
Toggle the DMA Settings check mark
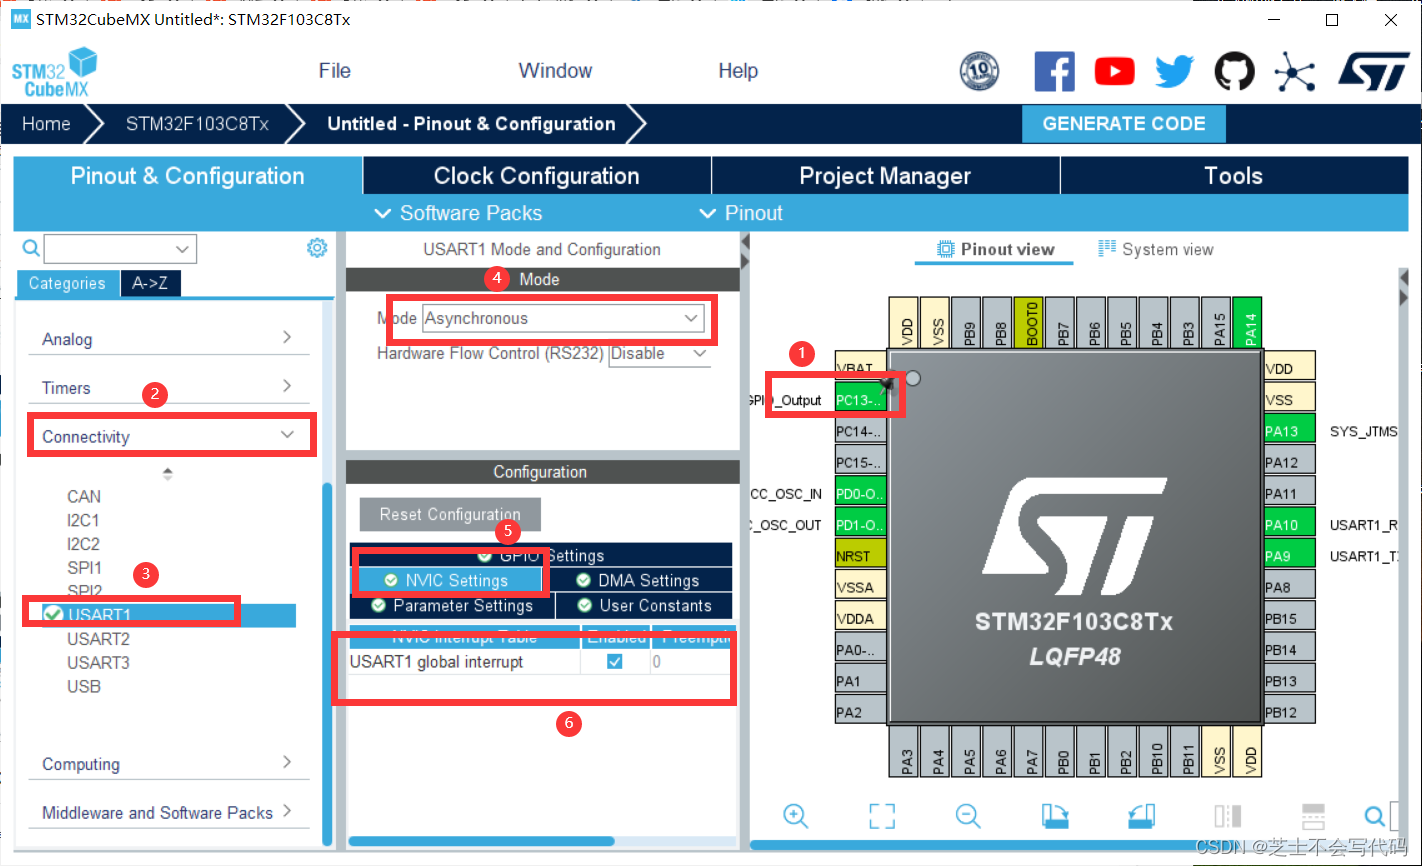click(x=585, y=580)
